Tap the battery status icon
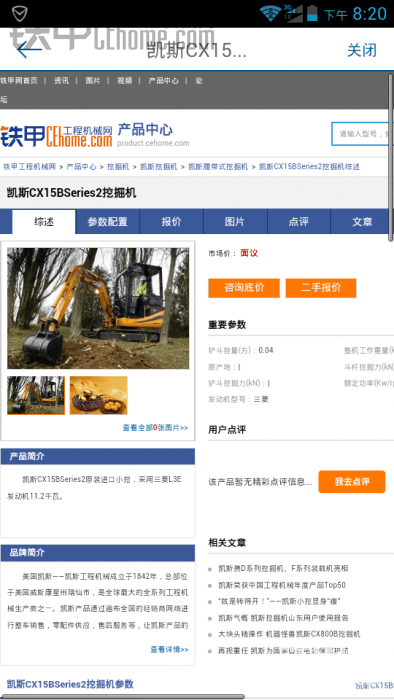 tap(312, 13)
